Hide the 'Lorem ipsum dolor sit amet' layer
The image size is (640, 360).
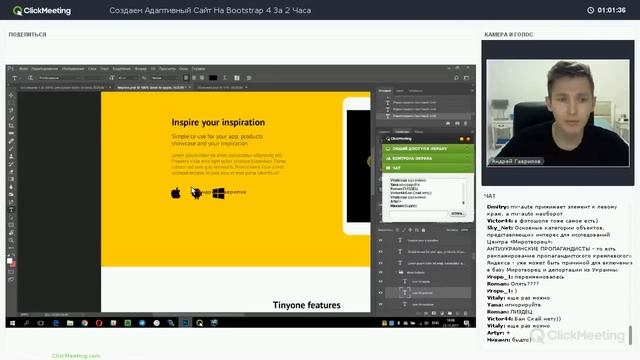[x=380, y=263]
